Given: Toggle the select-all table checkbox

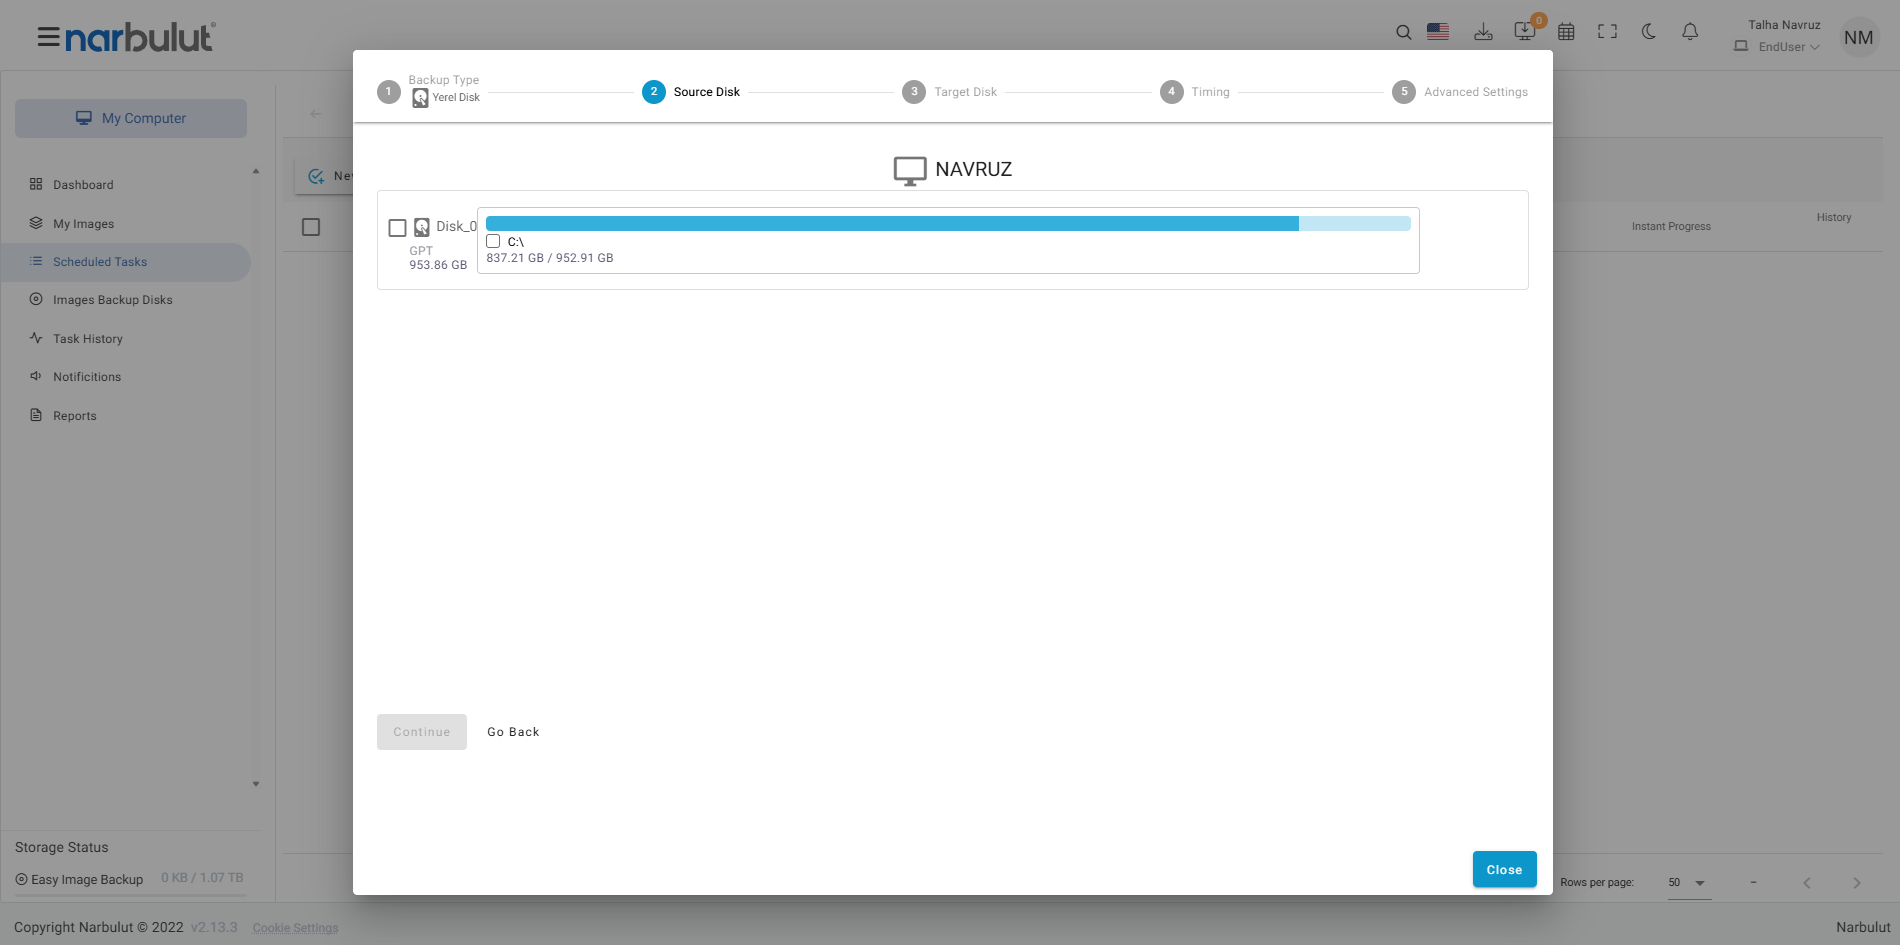Looking at the screenshot, I should click(311, 227).
